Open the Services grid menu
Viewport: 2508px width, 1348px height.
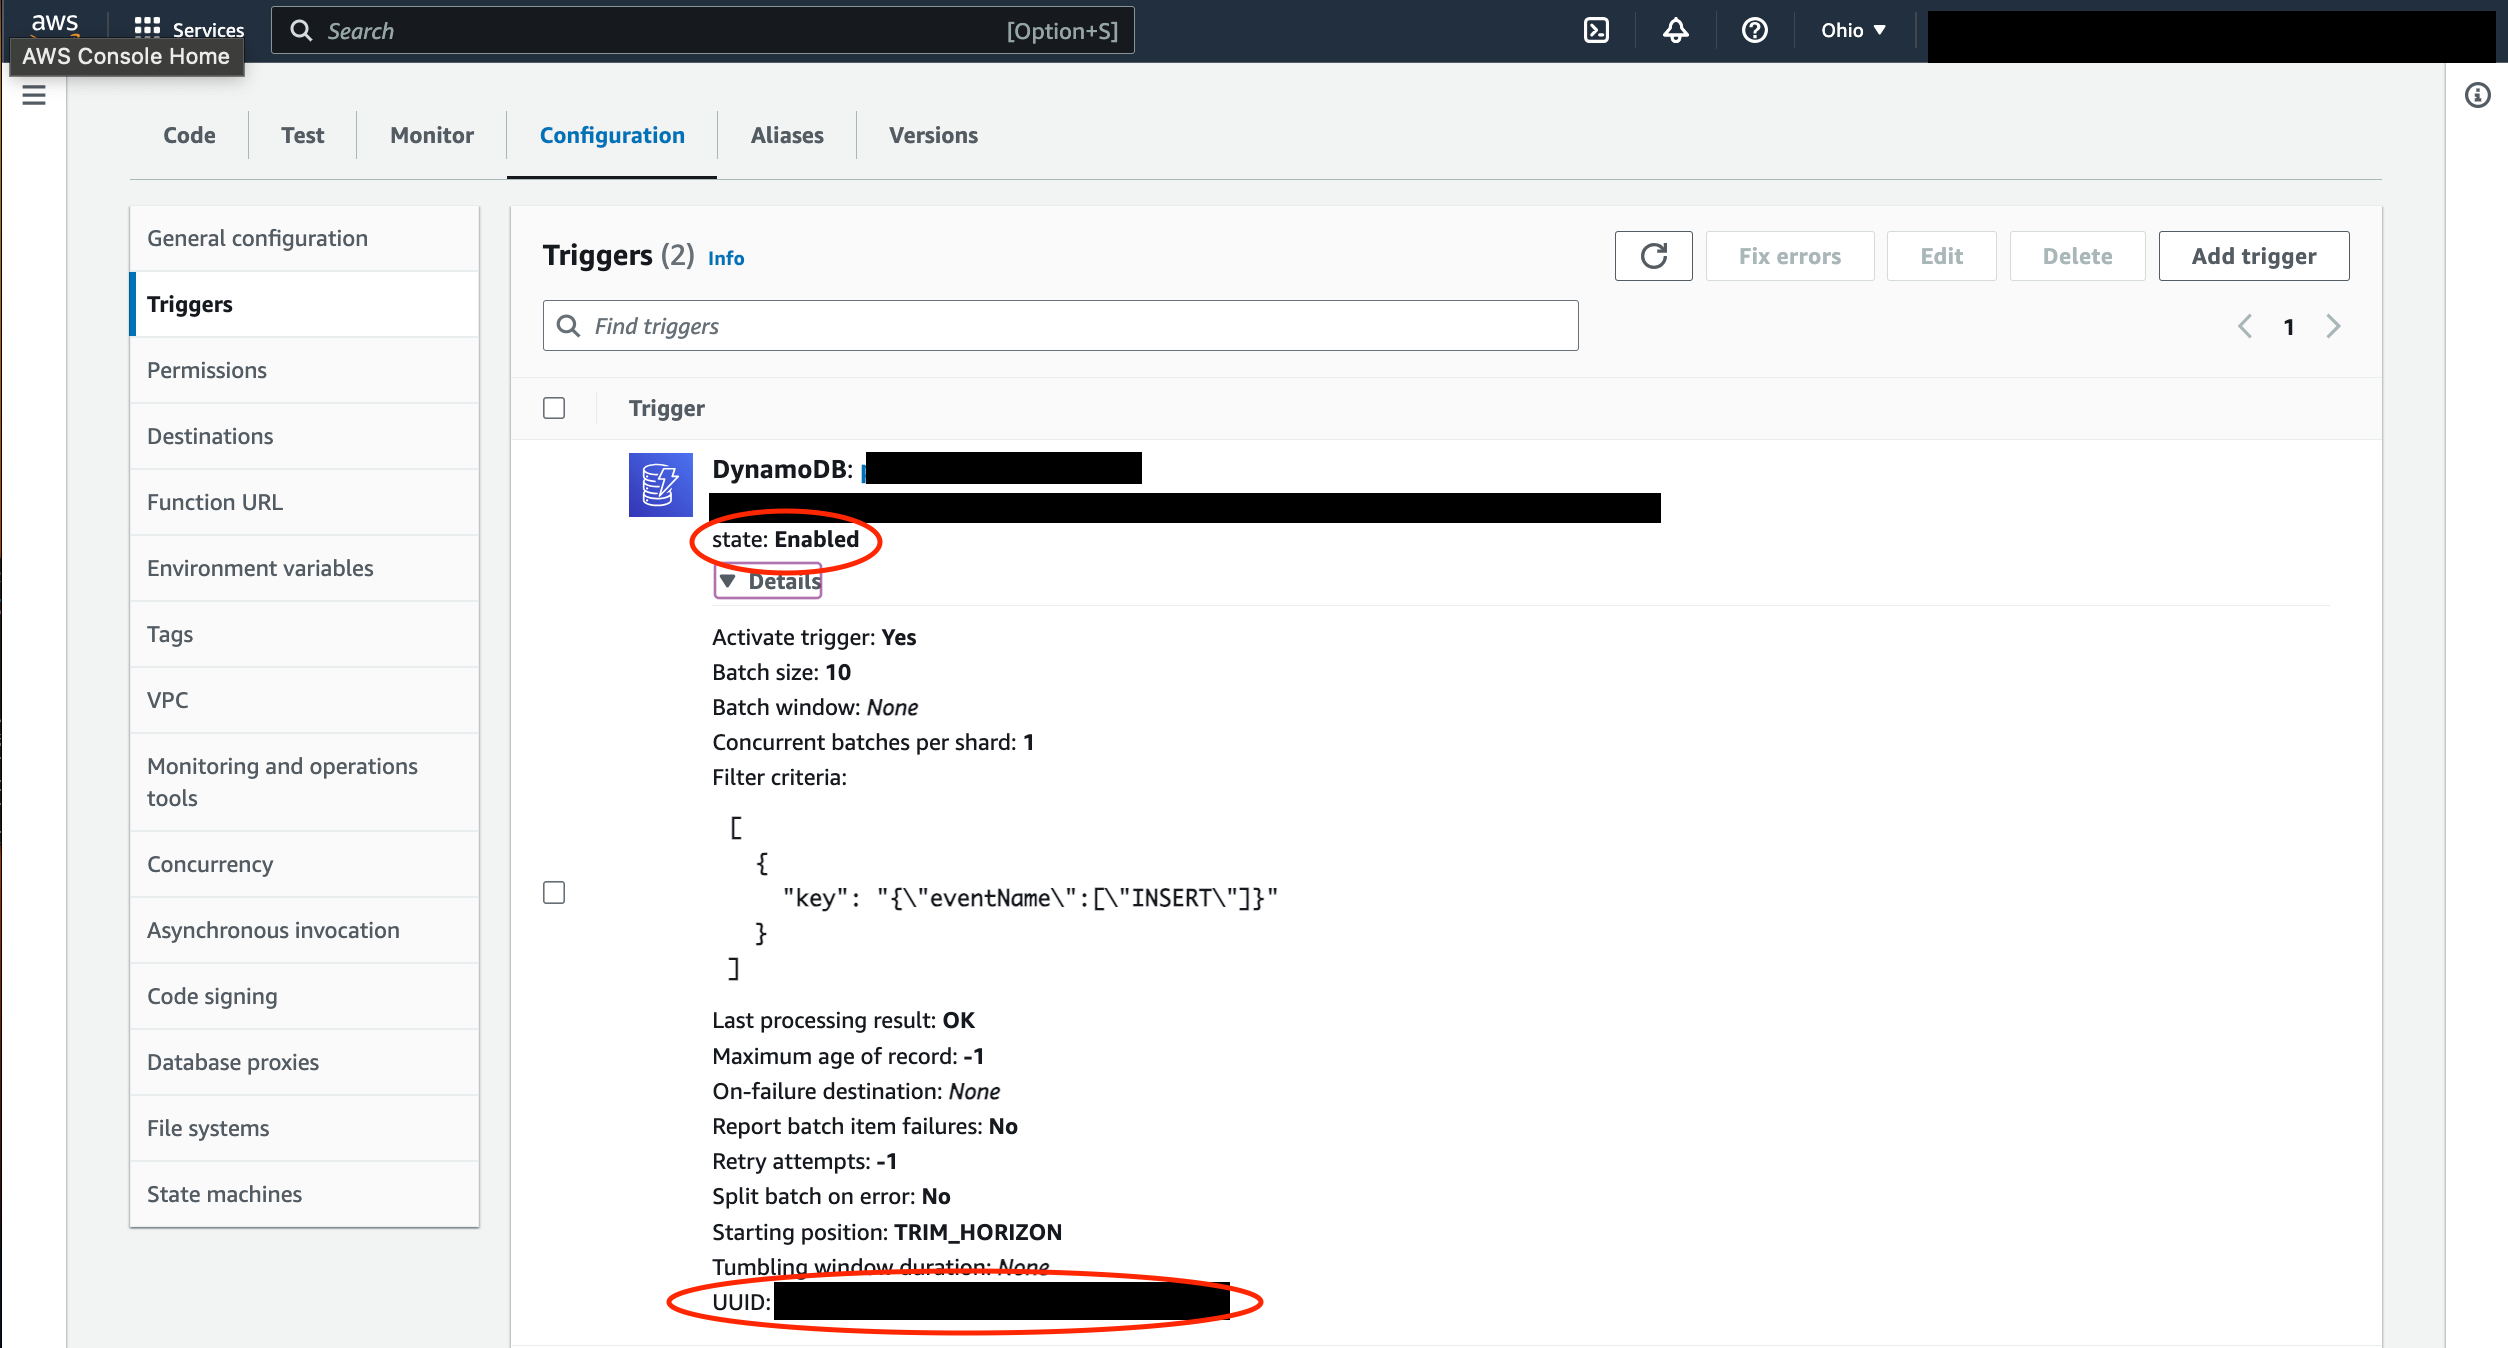(x=189, y=30)
